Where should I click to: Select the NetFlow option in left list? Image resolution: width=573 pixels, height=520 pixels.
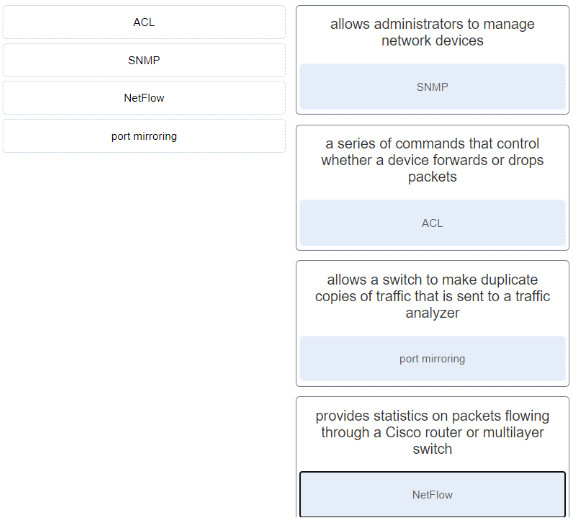tap(144, 98)
